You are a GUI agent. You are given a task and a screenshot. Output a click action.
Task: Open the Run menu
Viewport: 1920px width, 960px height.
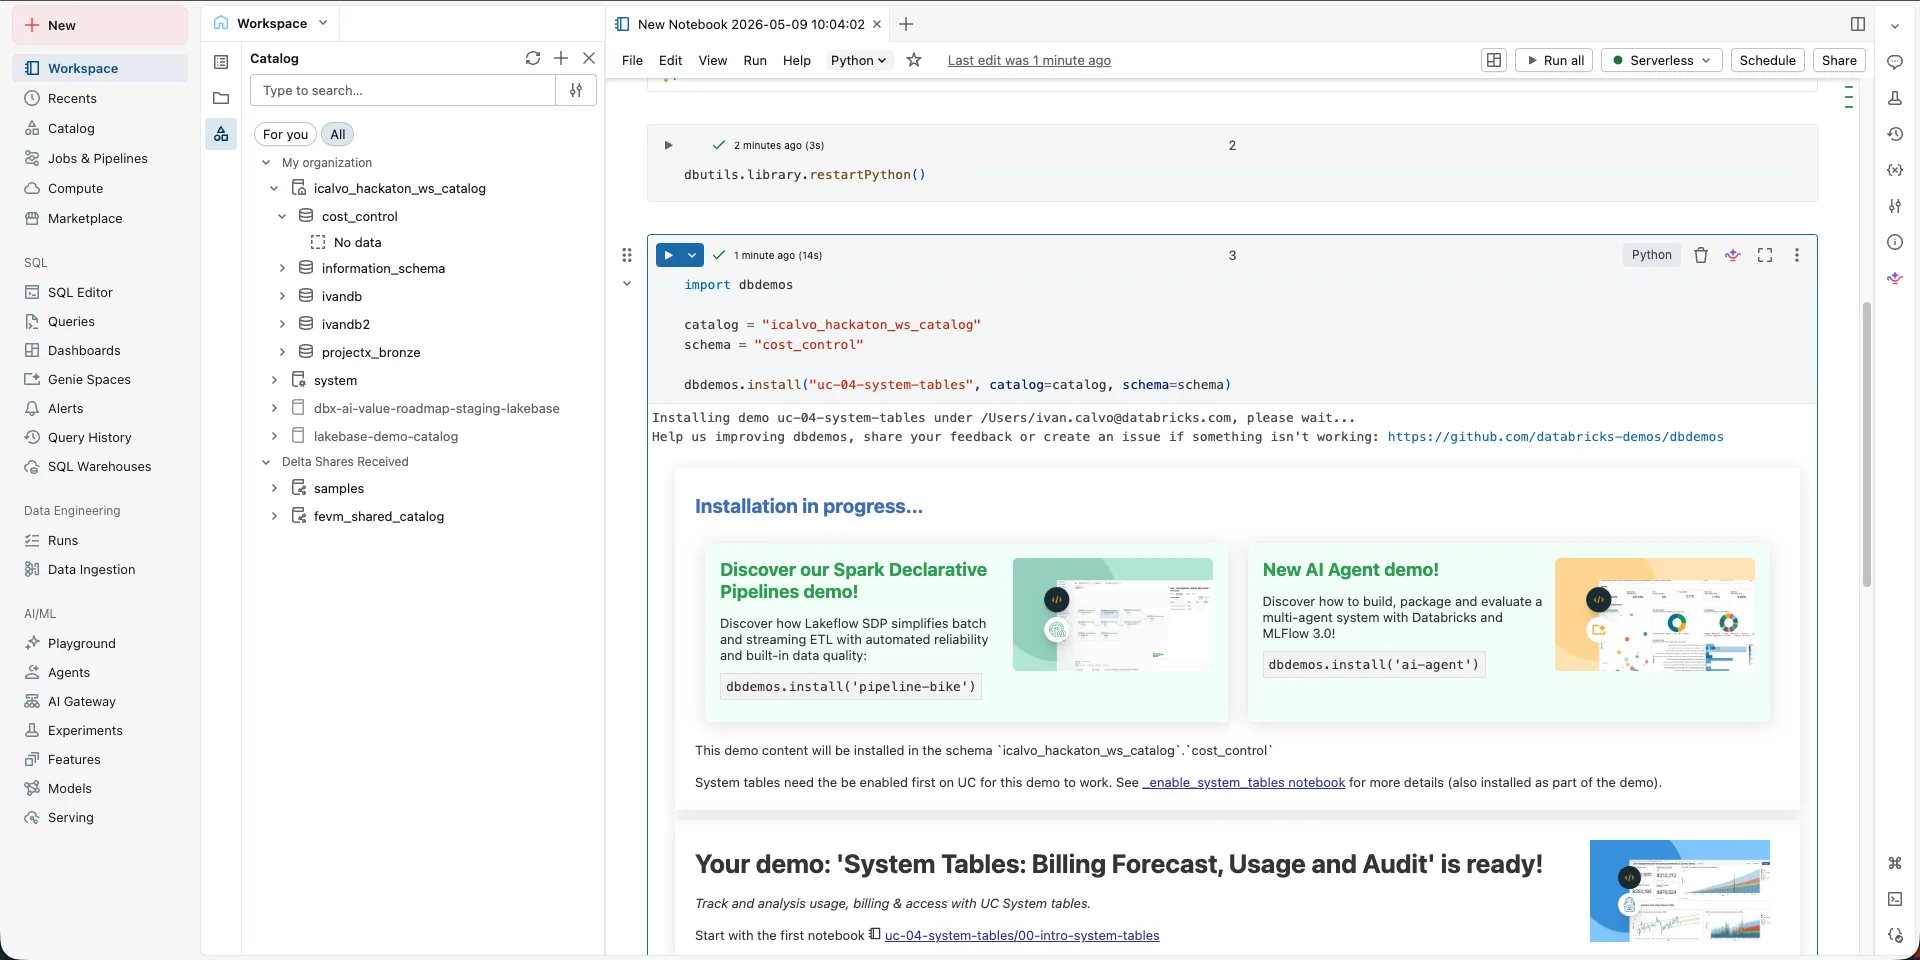tap(755, 60)
